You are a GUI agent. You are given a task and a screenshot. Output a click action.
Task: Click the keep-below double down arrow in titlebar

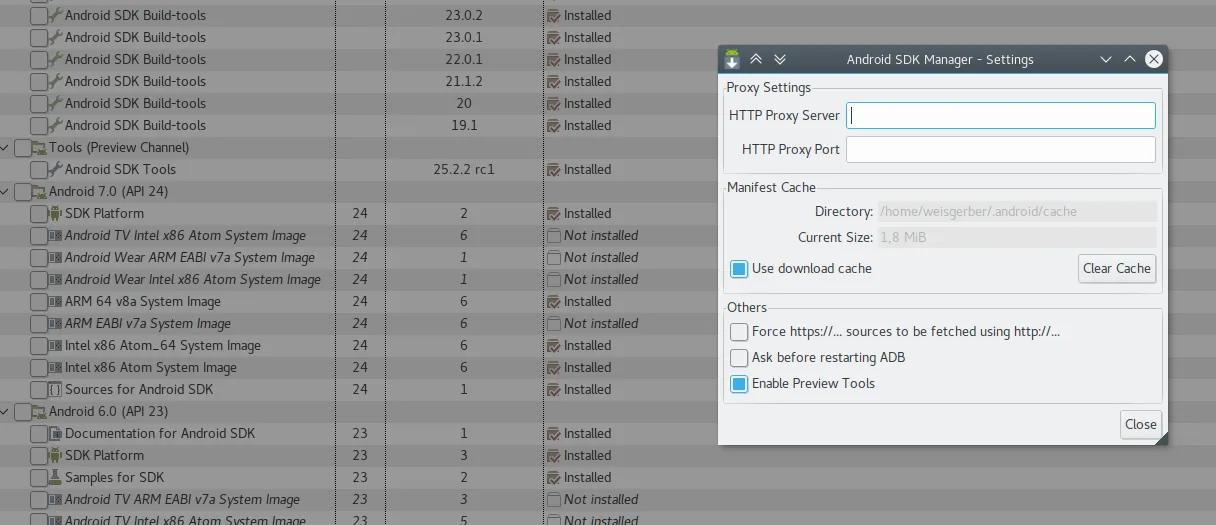click(x=780, y=59)
